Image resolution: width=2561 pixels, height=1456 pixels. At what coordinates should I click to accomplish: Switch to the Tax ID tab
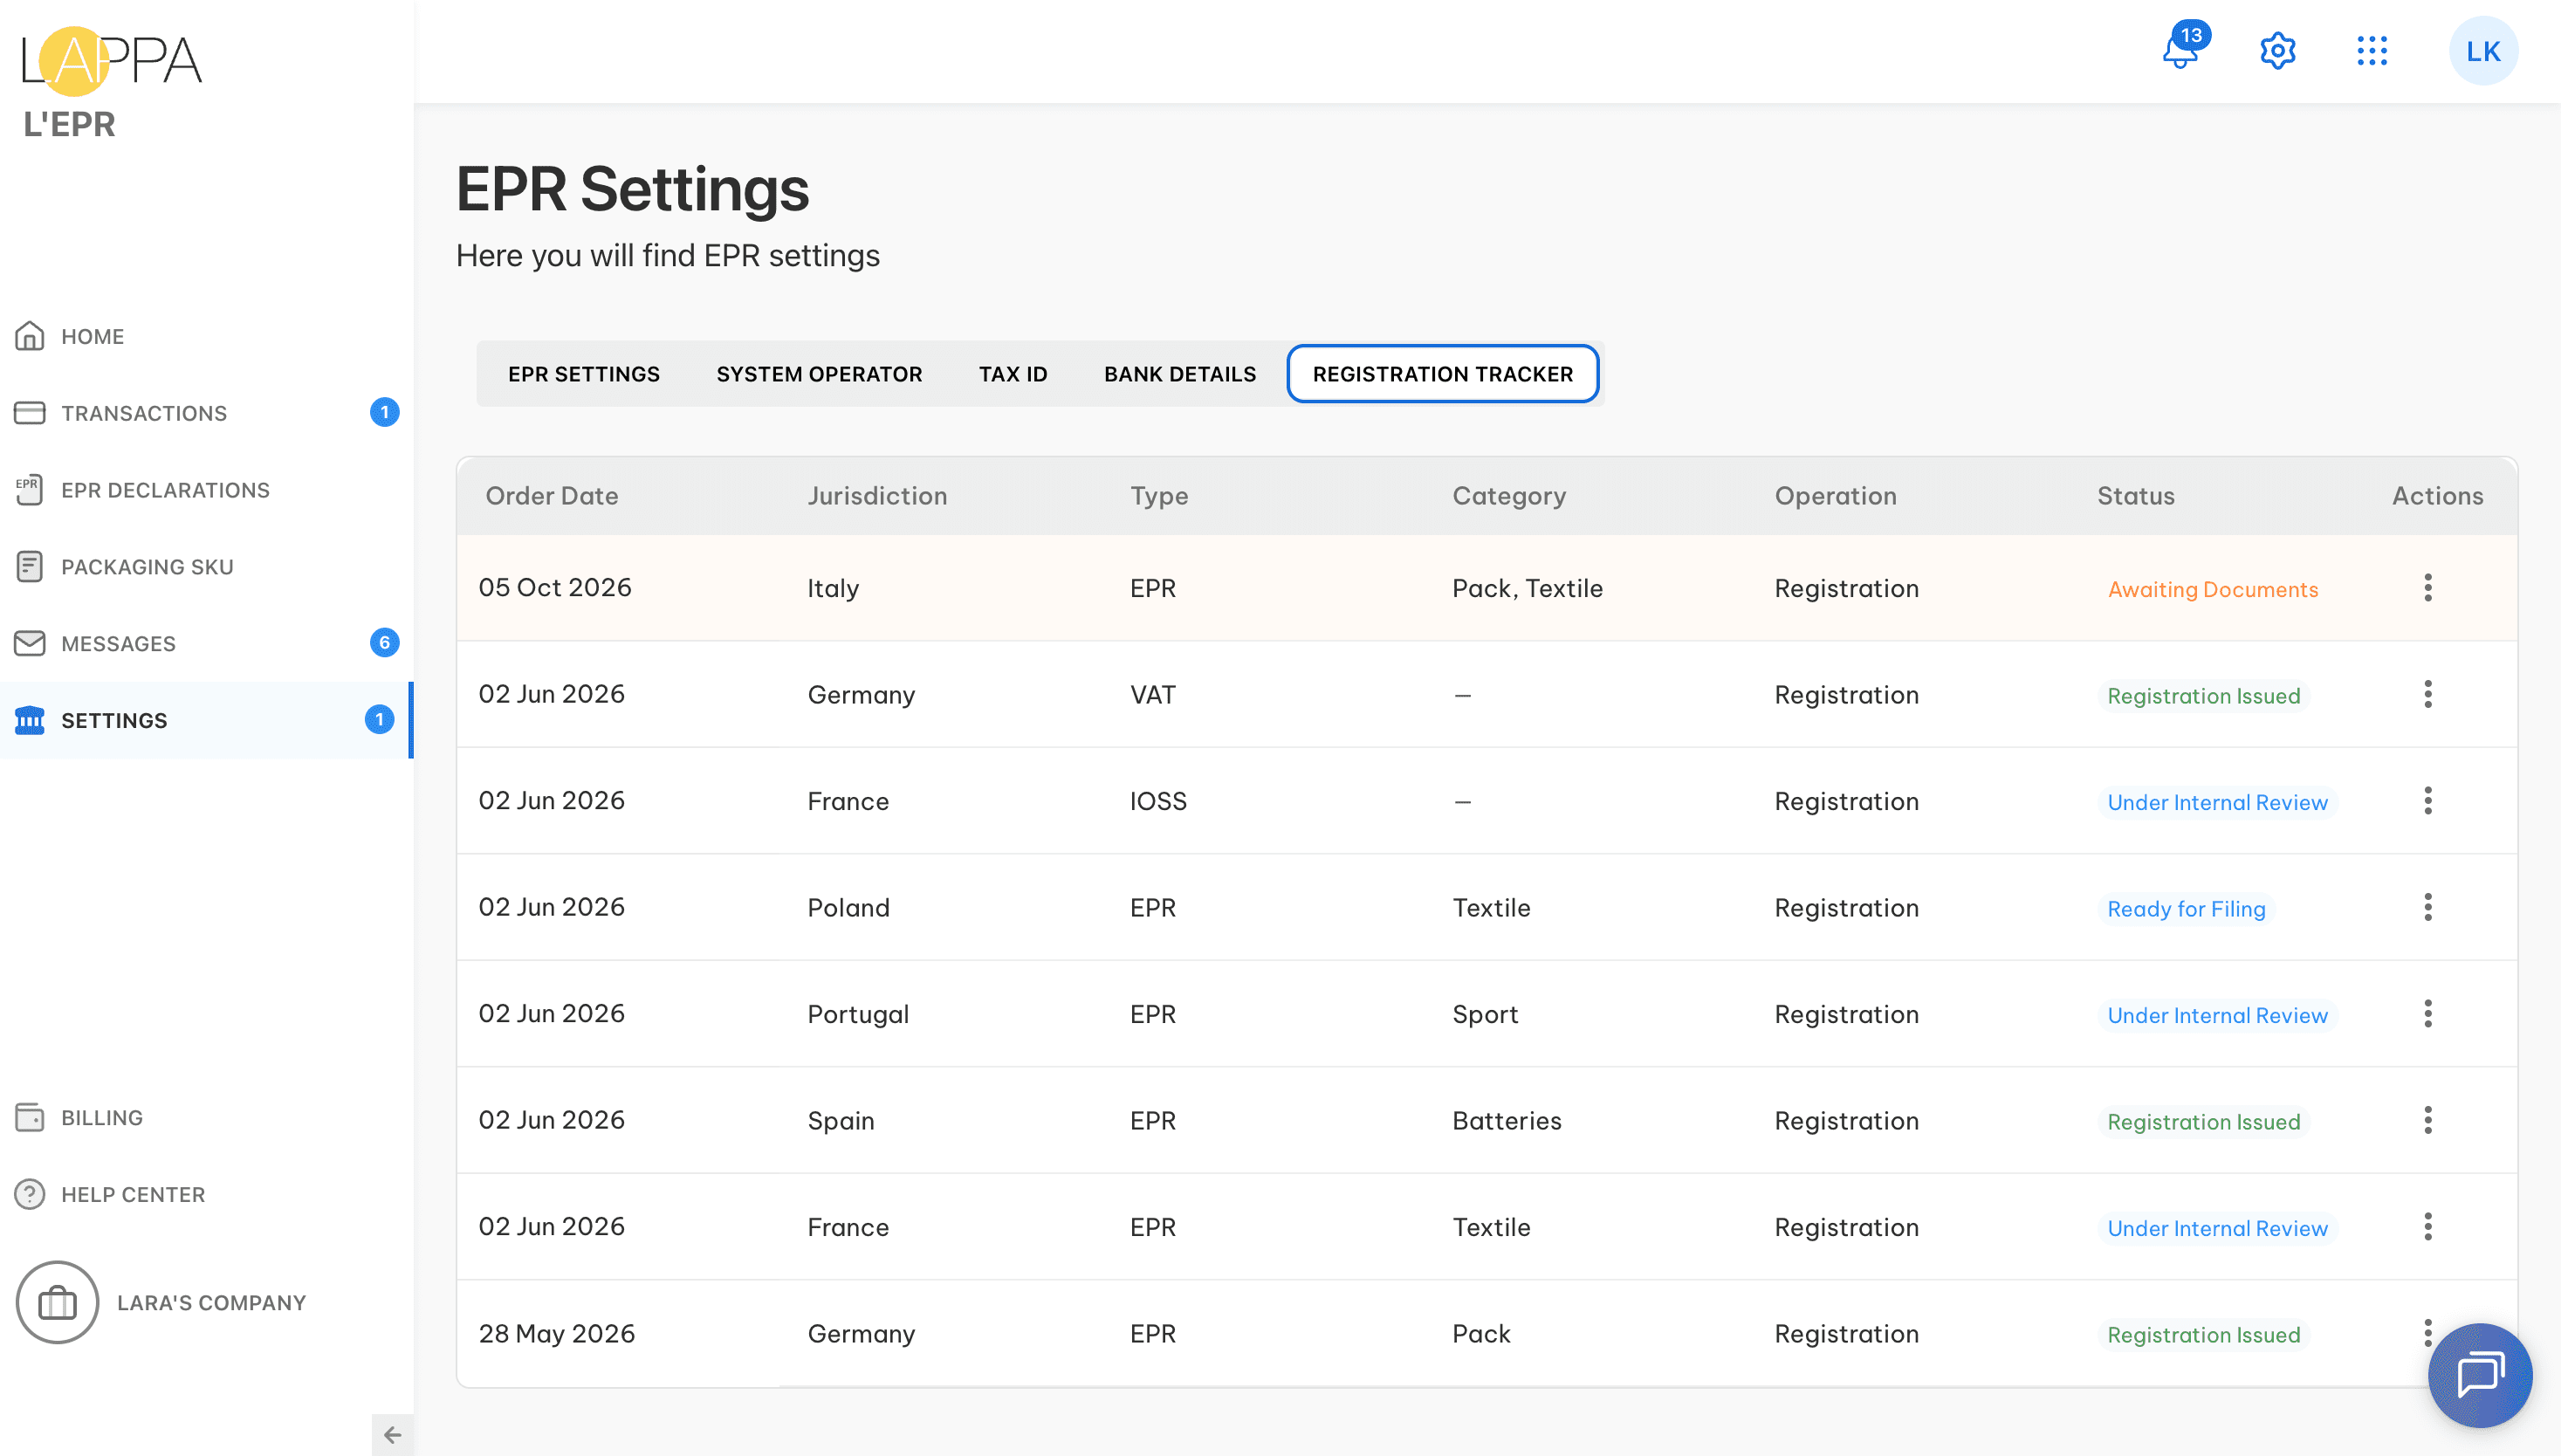pyautogui.click(x=1013, y=374)
